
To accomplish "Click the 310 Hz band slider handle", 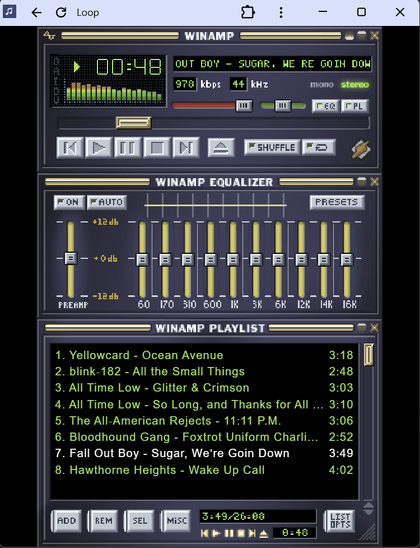I will [188, 260].
